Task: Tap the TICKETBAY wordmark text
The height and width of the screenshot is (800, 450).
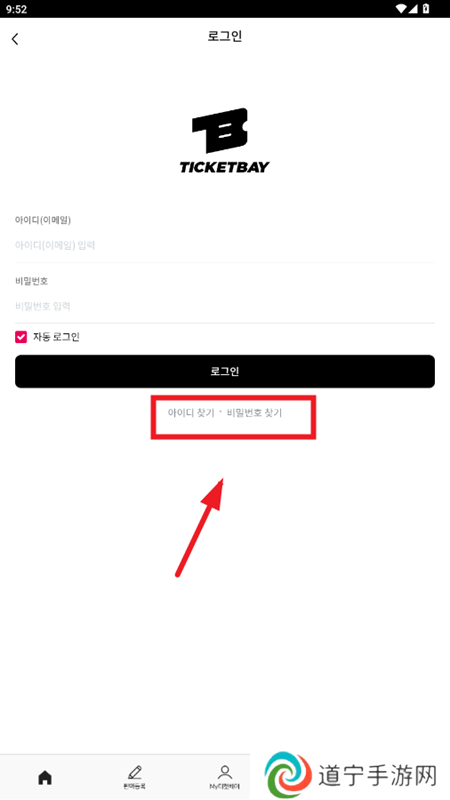Action: (x=224, y=167)
